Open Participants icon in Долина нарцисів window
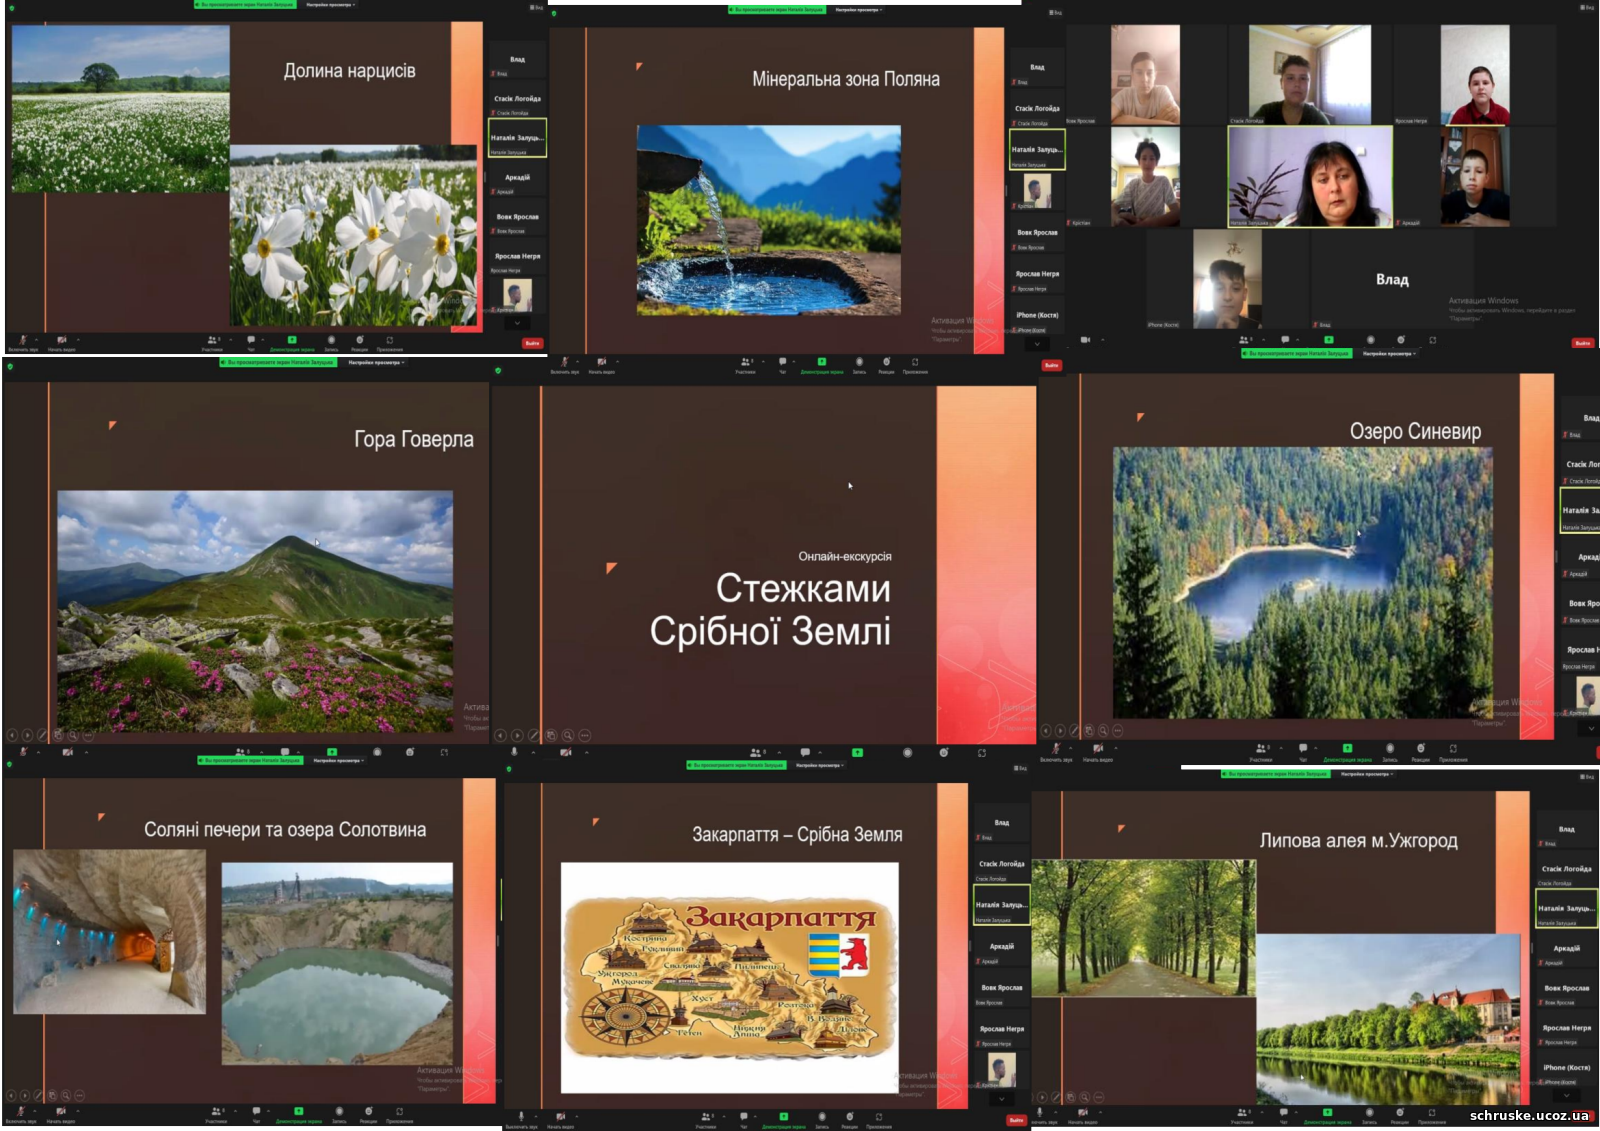This screenshot has width=1600, height=1131. [213, 340]
